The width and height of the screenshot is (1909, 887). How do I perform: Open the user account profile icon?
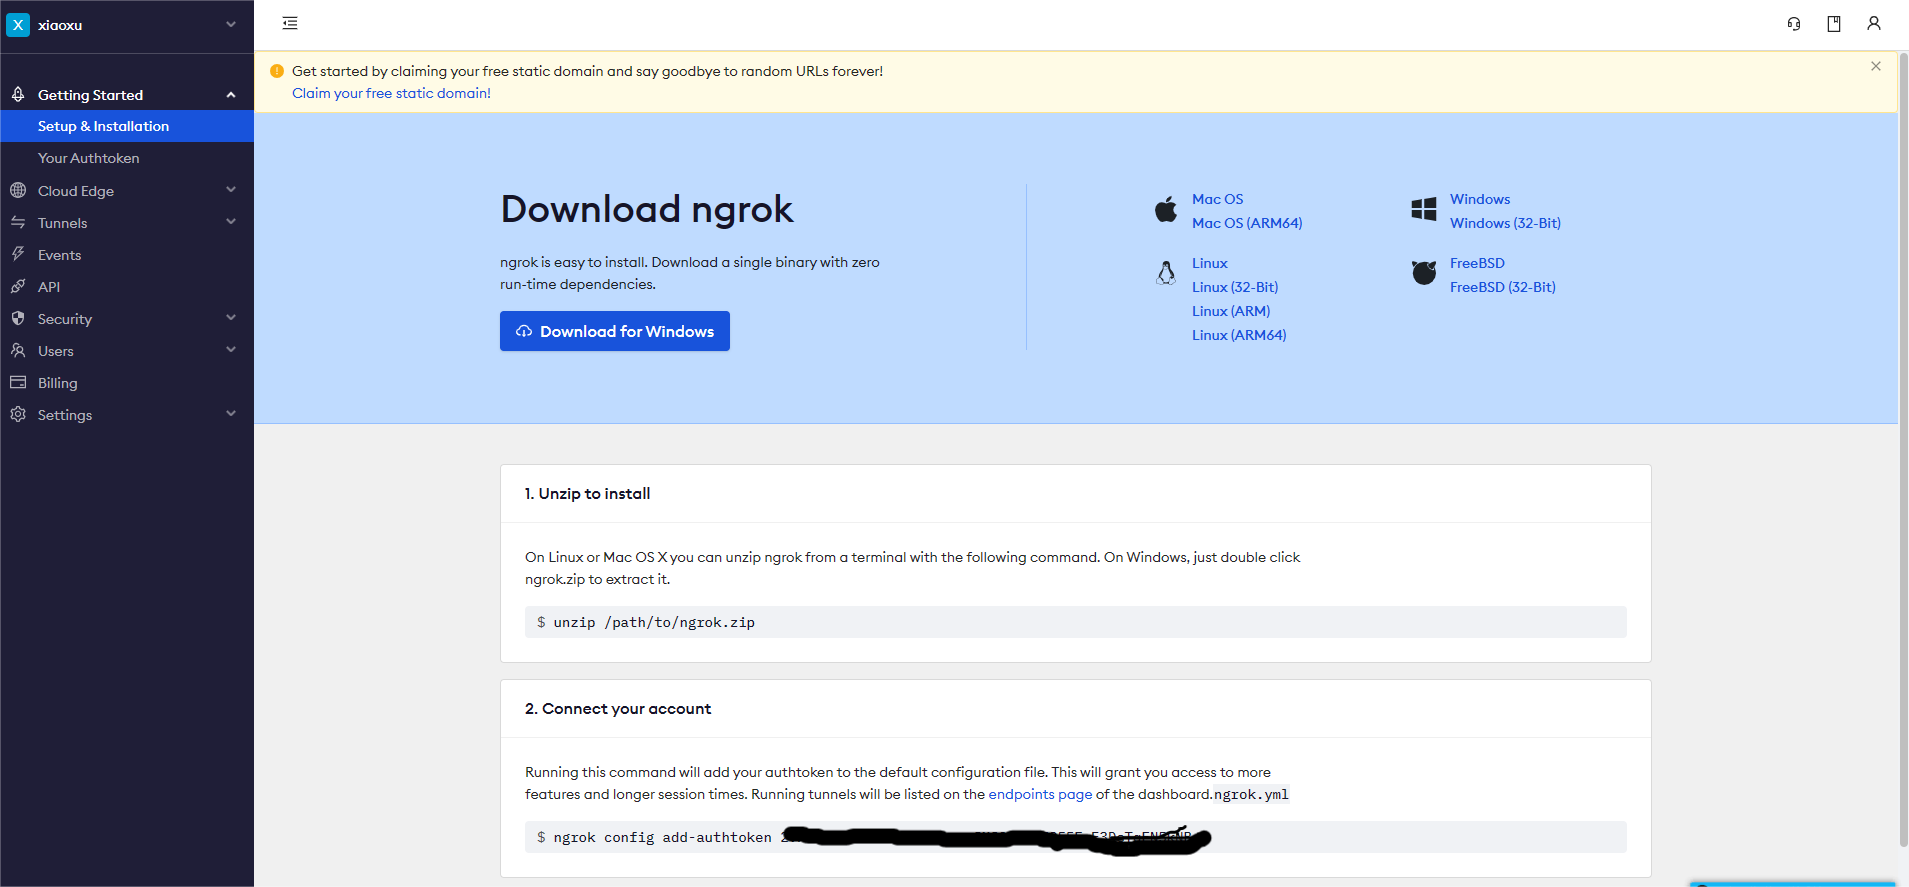coord(1874,24)
